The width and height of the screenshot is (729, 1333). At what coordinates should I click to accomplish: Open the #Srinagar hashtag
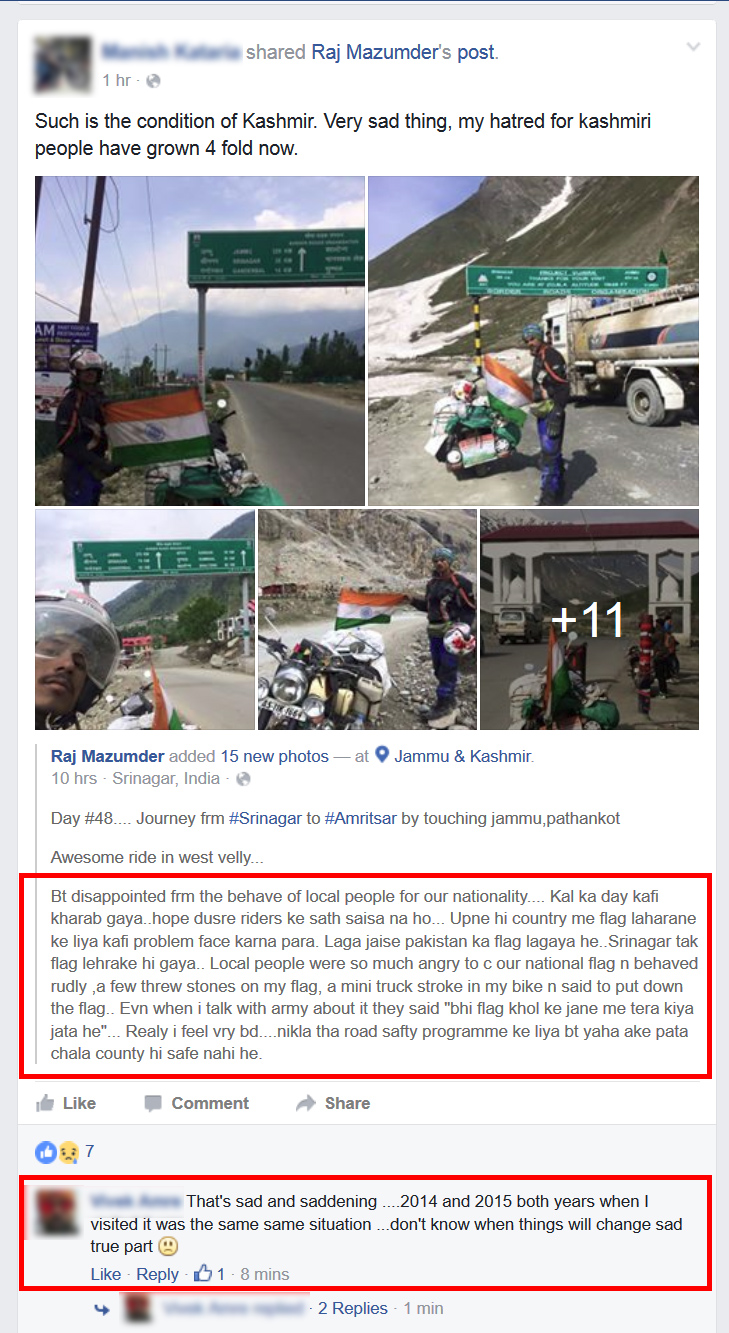coord(265,818)
